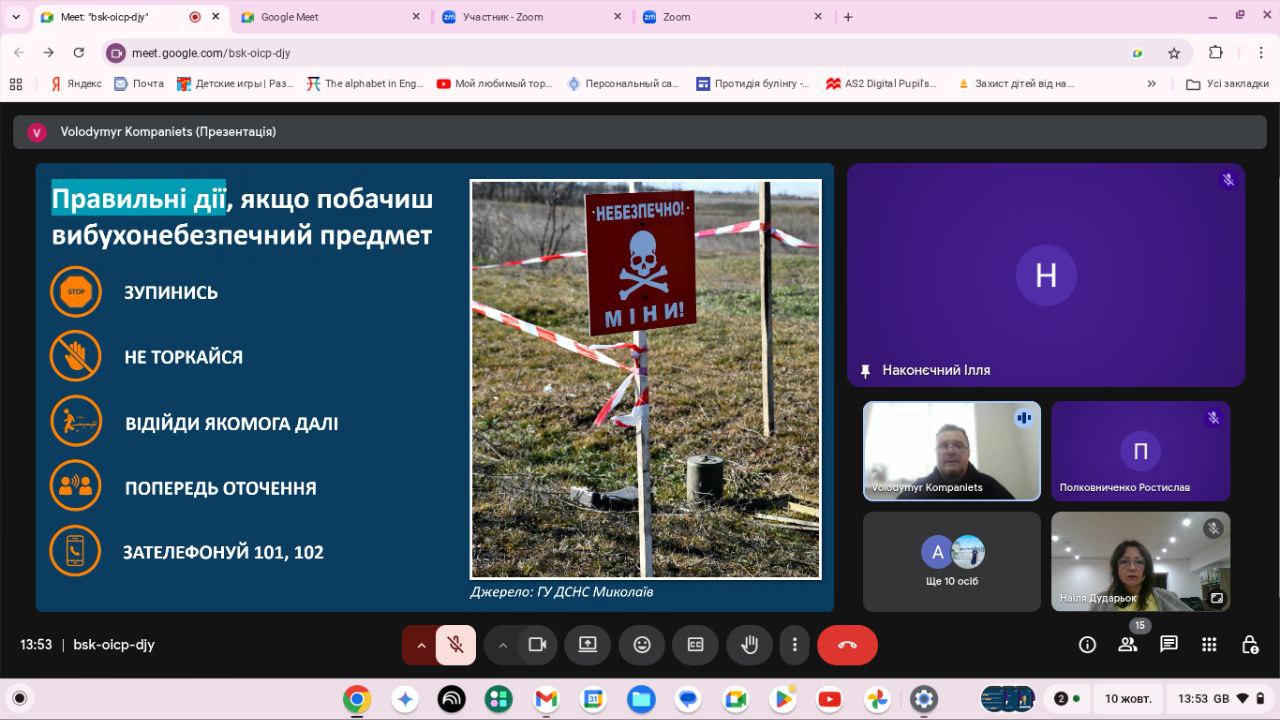The image size is (1280, 720).
Task: Open the tab search dropdown arrow
Action: pyautogui.click(x=16, y=17)
